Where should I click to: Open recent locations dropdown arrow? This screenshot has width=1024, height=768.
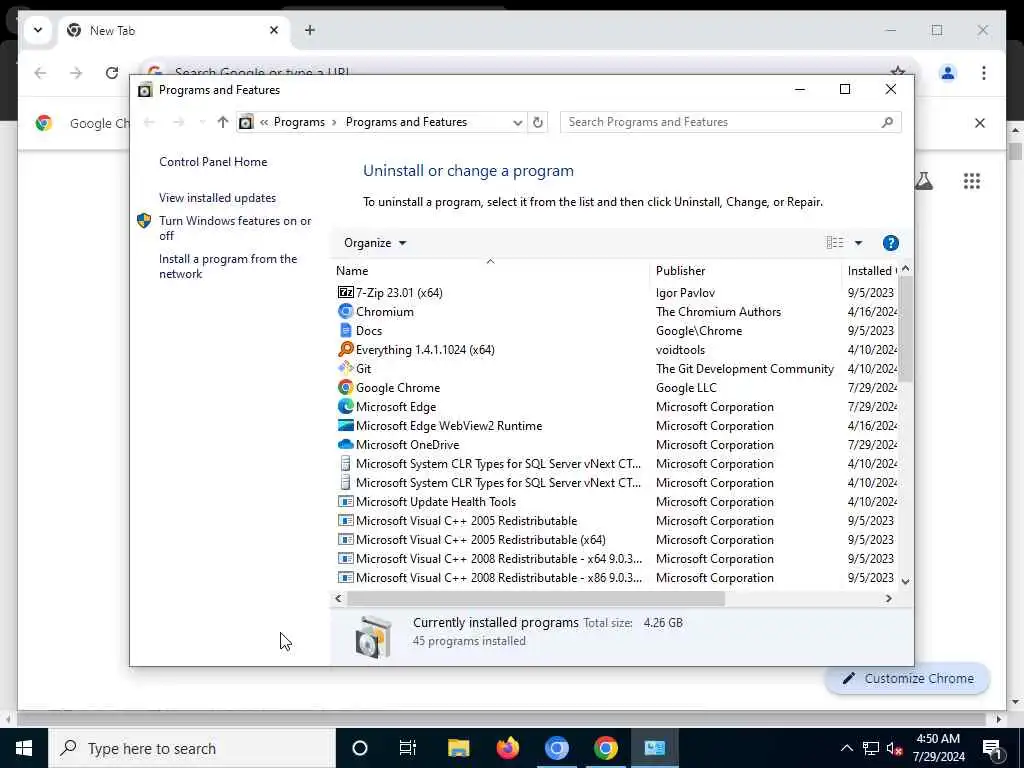coord(202,122)
